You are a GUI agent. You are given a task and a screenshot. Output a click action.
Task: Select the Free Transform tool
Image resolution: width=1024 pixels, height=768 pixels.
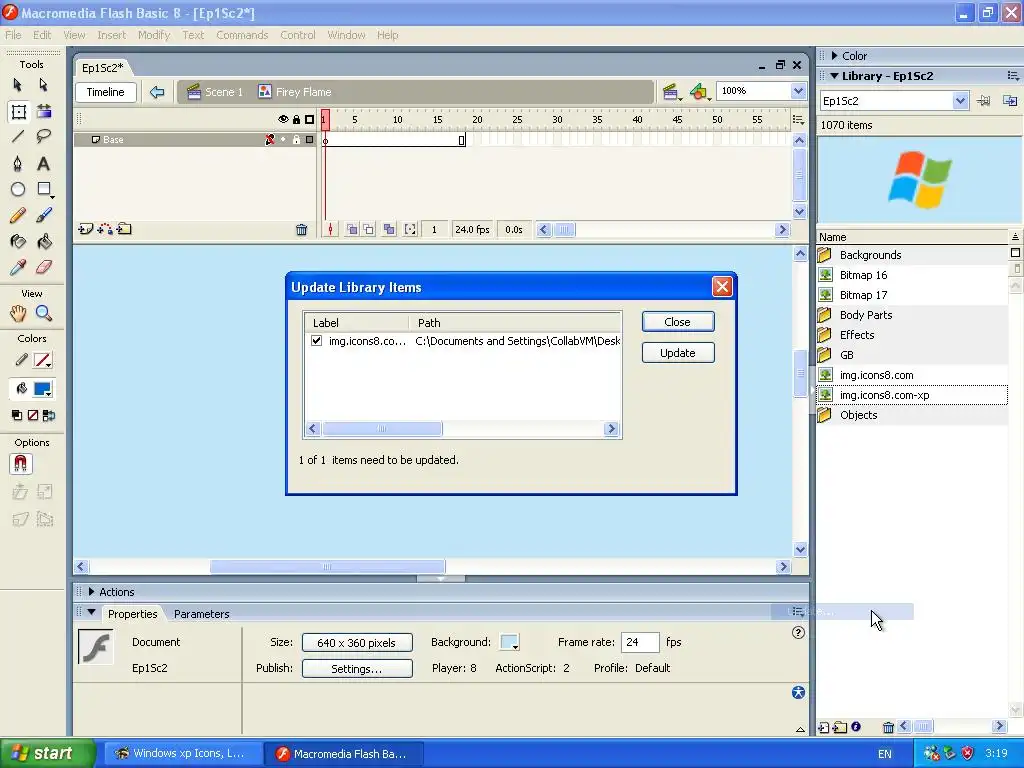[18, 112]
